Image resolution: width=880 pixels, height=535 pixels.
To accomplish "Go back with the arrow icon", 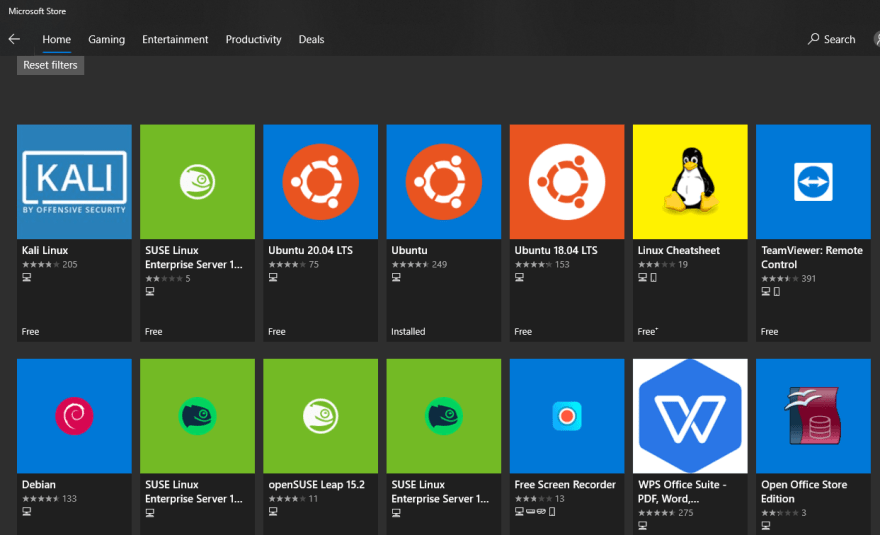I will [15, 39].
